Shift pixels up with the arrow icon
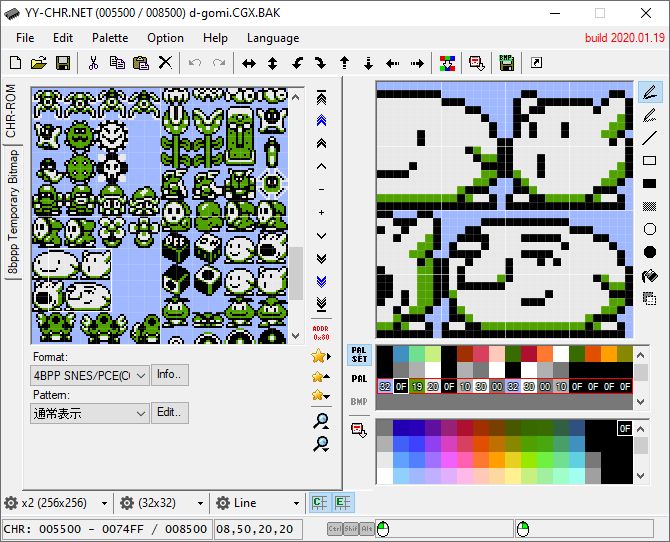Viewport: 670px width, 542px height. pos(344,64)
